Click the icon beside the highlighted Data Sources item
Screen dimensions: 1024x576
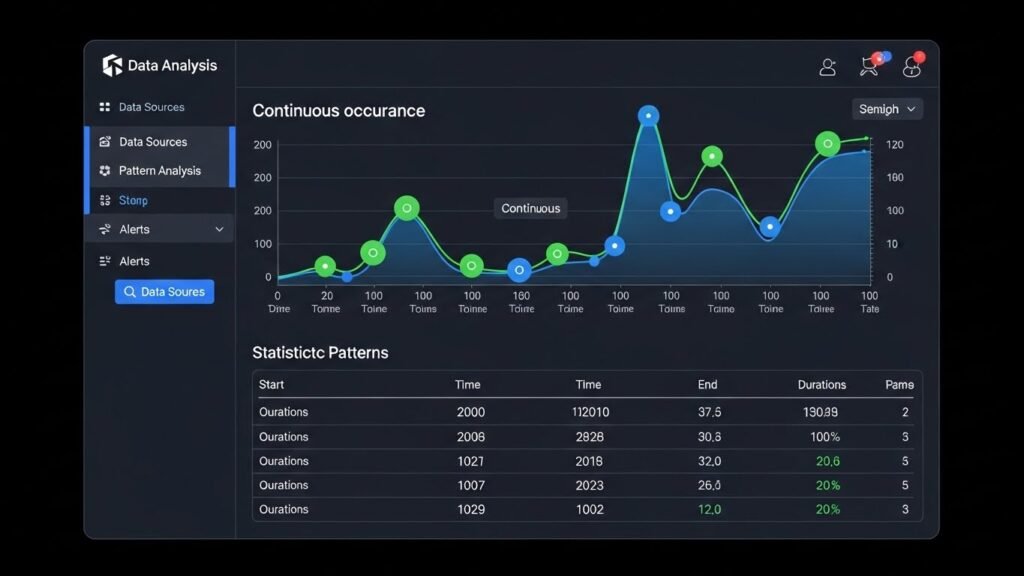pos(105,142)
